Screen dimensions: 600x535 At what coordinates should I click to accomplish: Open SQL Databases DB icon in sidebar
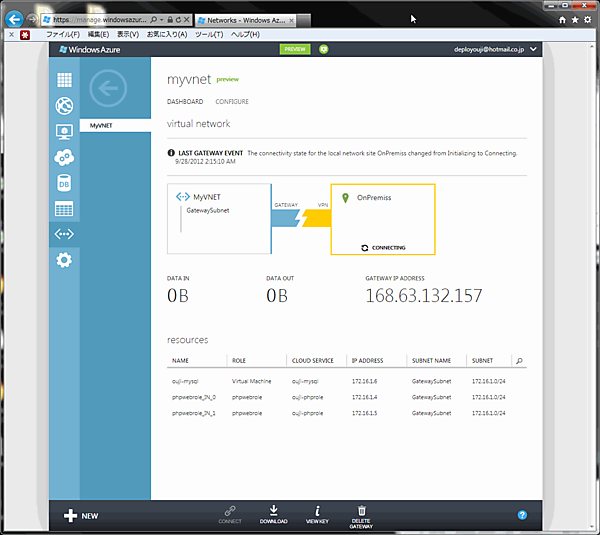(x=64, y=183)
